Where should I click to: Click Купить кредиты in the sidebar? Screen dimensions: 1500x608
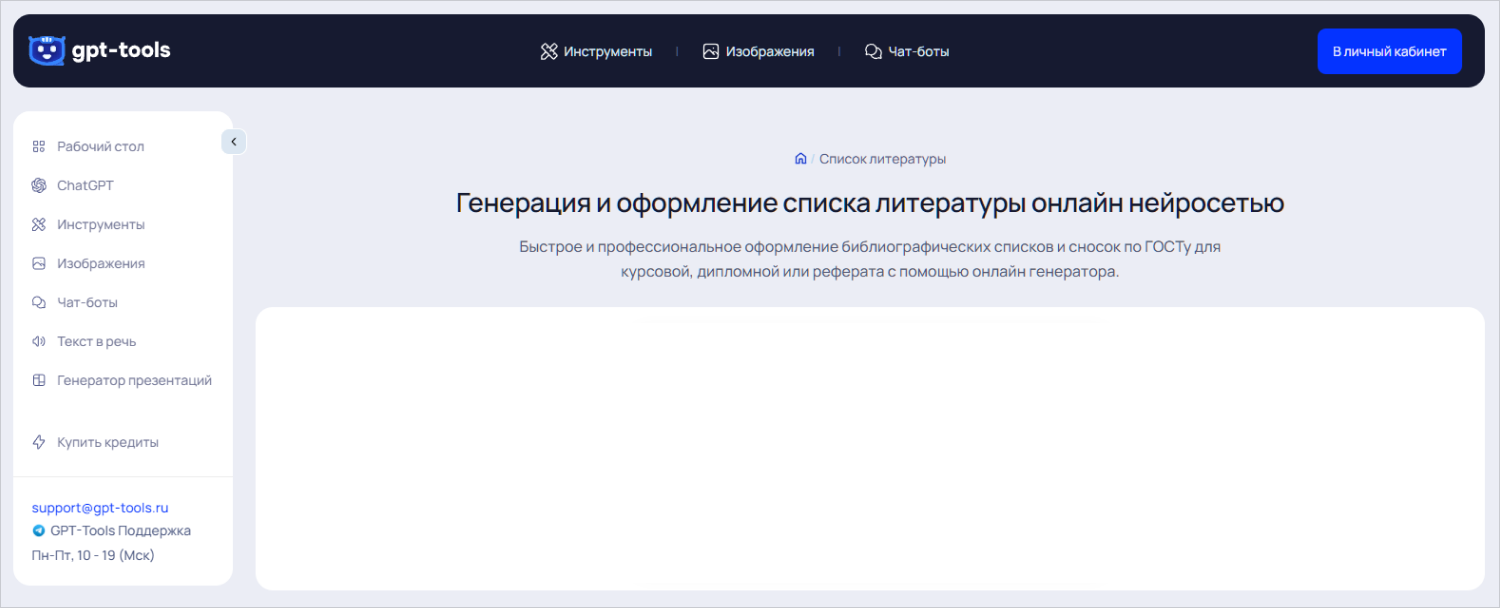click(x=108, y=441)
